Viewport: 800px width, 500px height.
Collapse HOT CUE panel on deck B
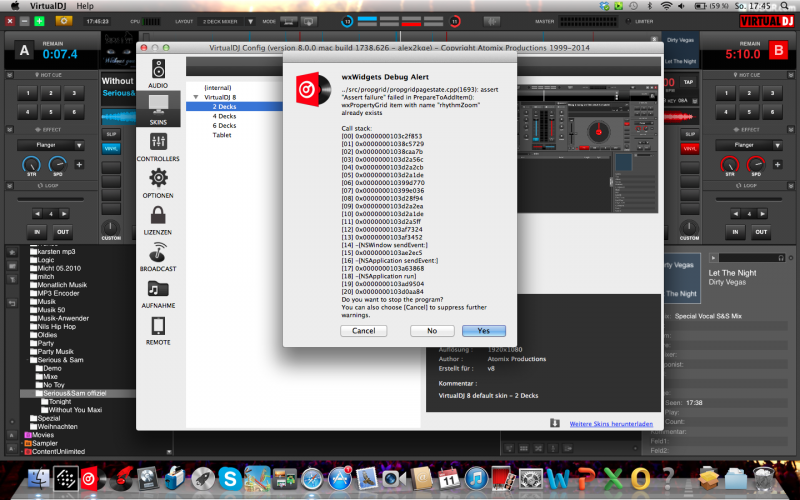[791, 75]
